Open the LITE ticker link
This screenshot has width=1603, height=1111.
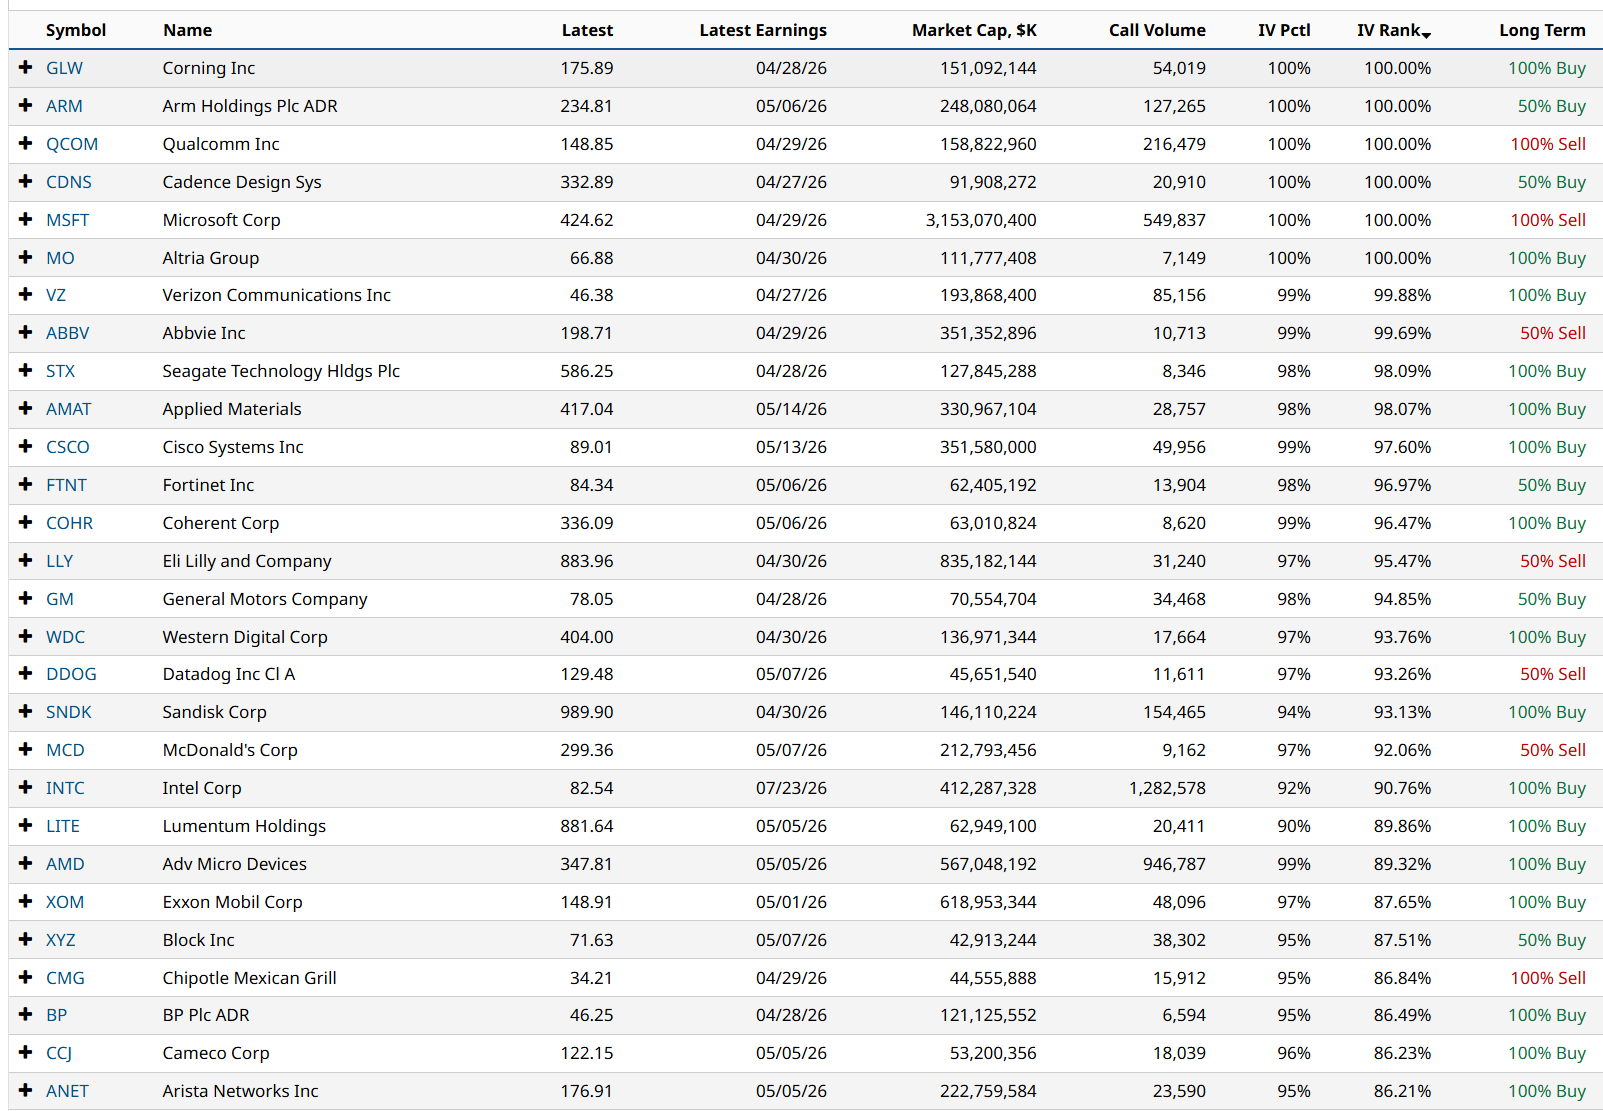coord(62,826)
